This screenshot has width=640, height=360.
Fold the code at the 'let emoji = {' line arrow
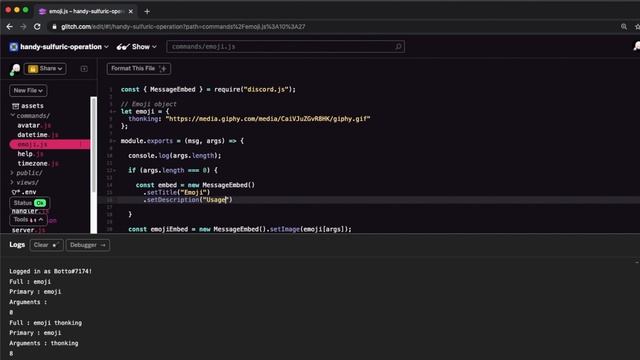click(x=114, y=111)
